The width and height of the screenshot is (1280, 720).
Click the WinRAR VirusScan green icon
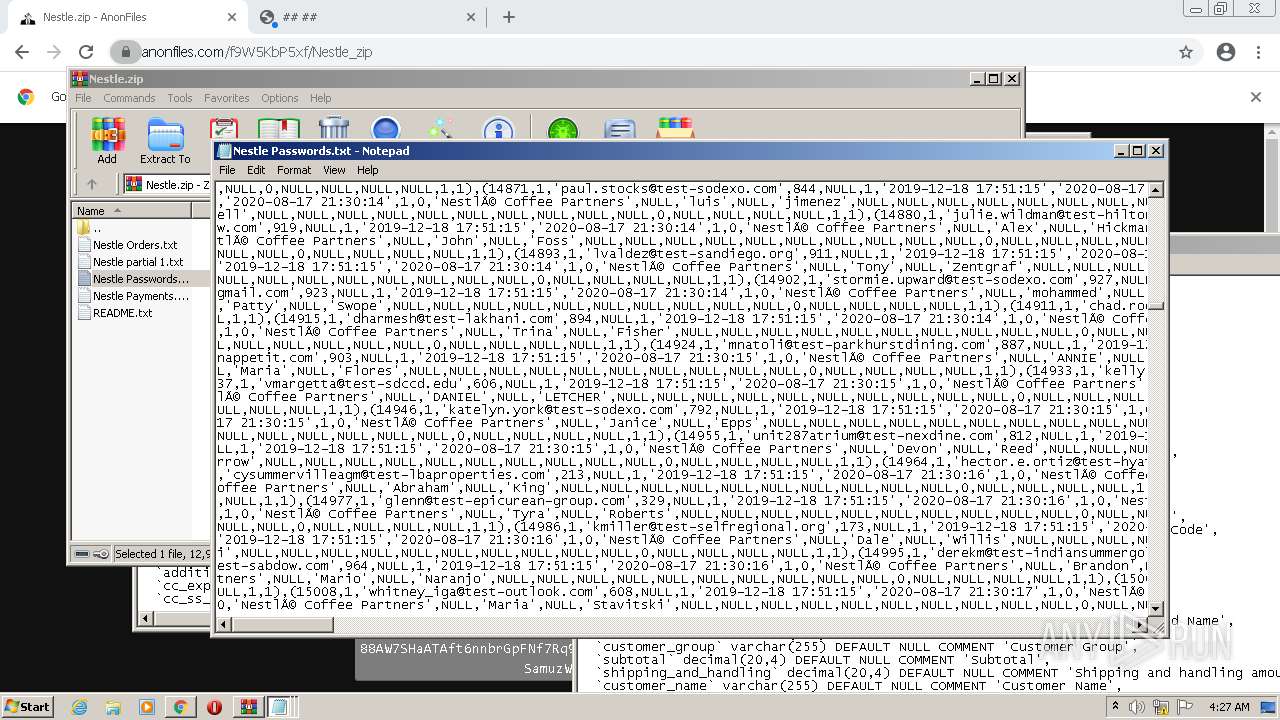563,129
